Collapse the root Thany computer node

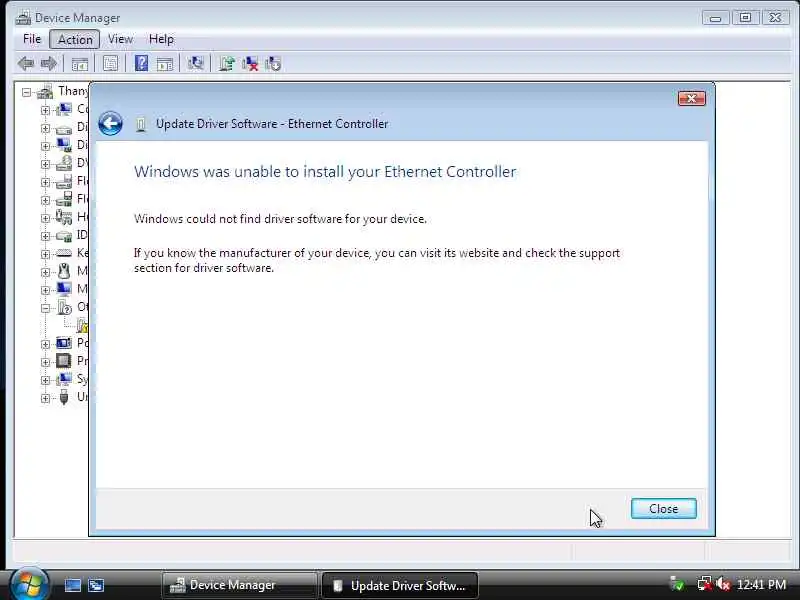coord(27,92)
